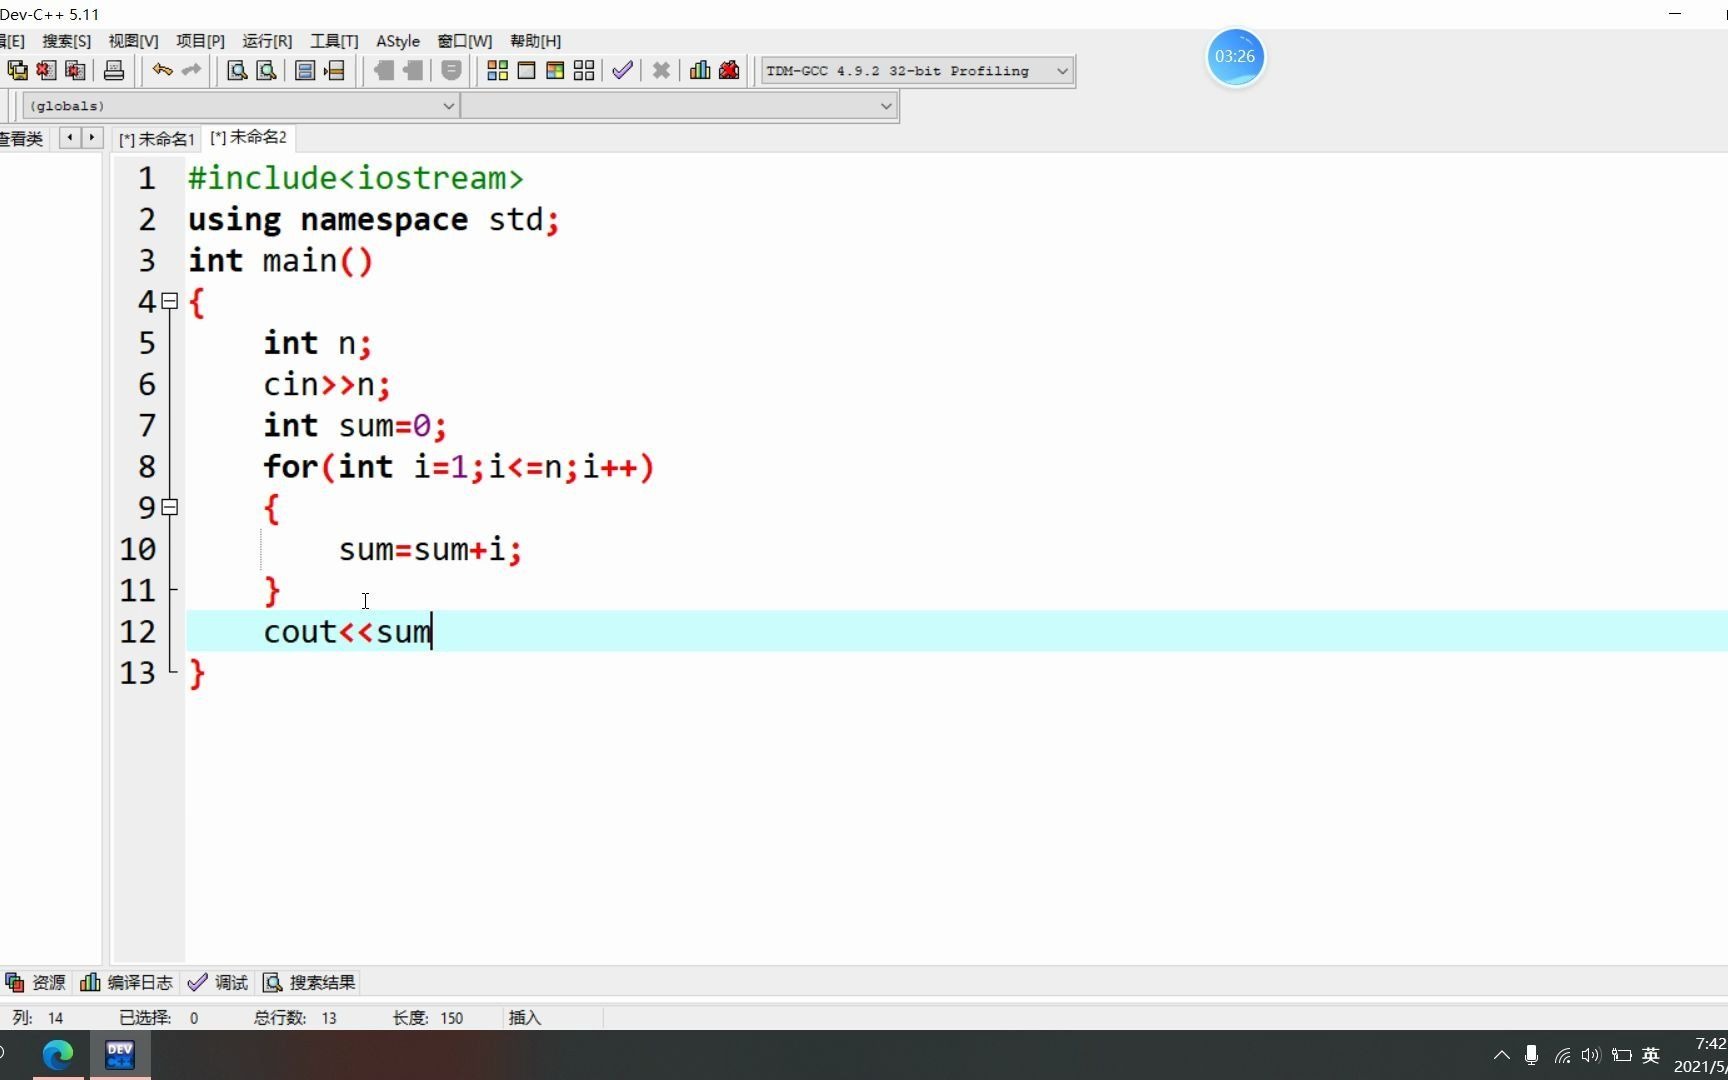Click the Indent toolbar icon
The image size is (1728, 1080).
click(x=383, y=70)
